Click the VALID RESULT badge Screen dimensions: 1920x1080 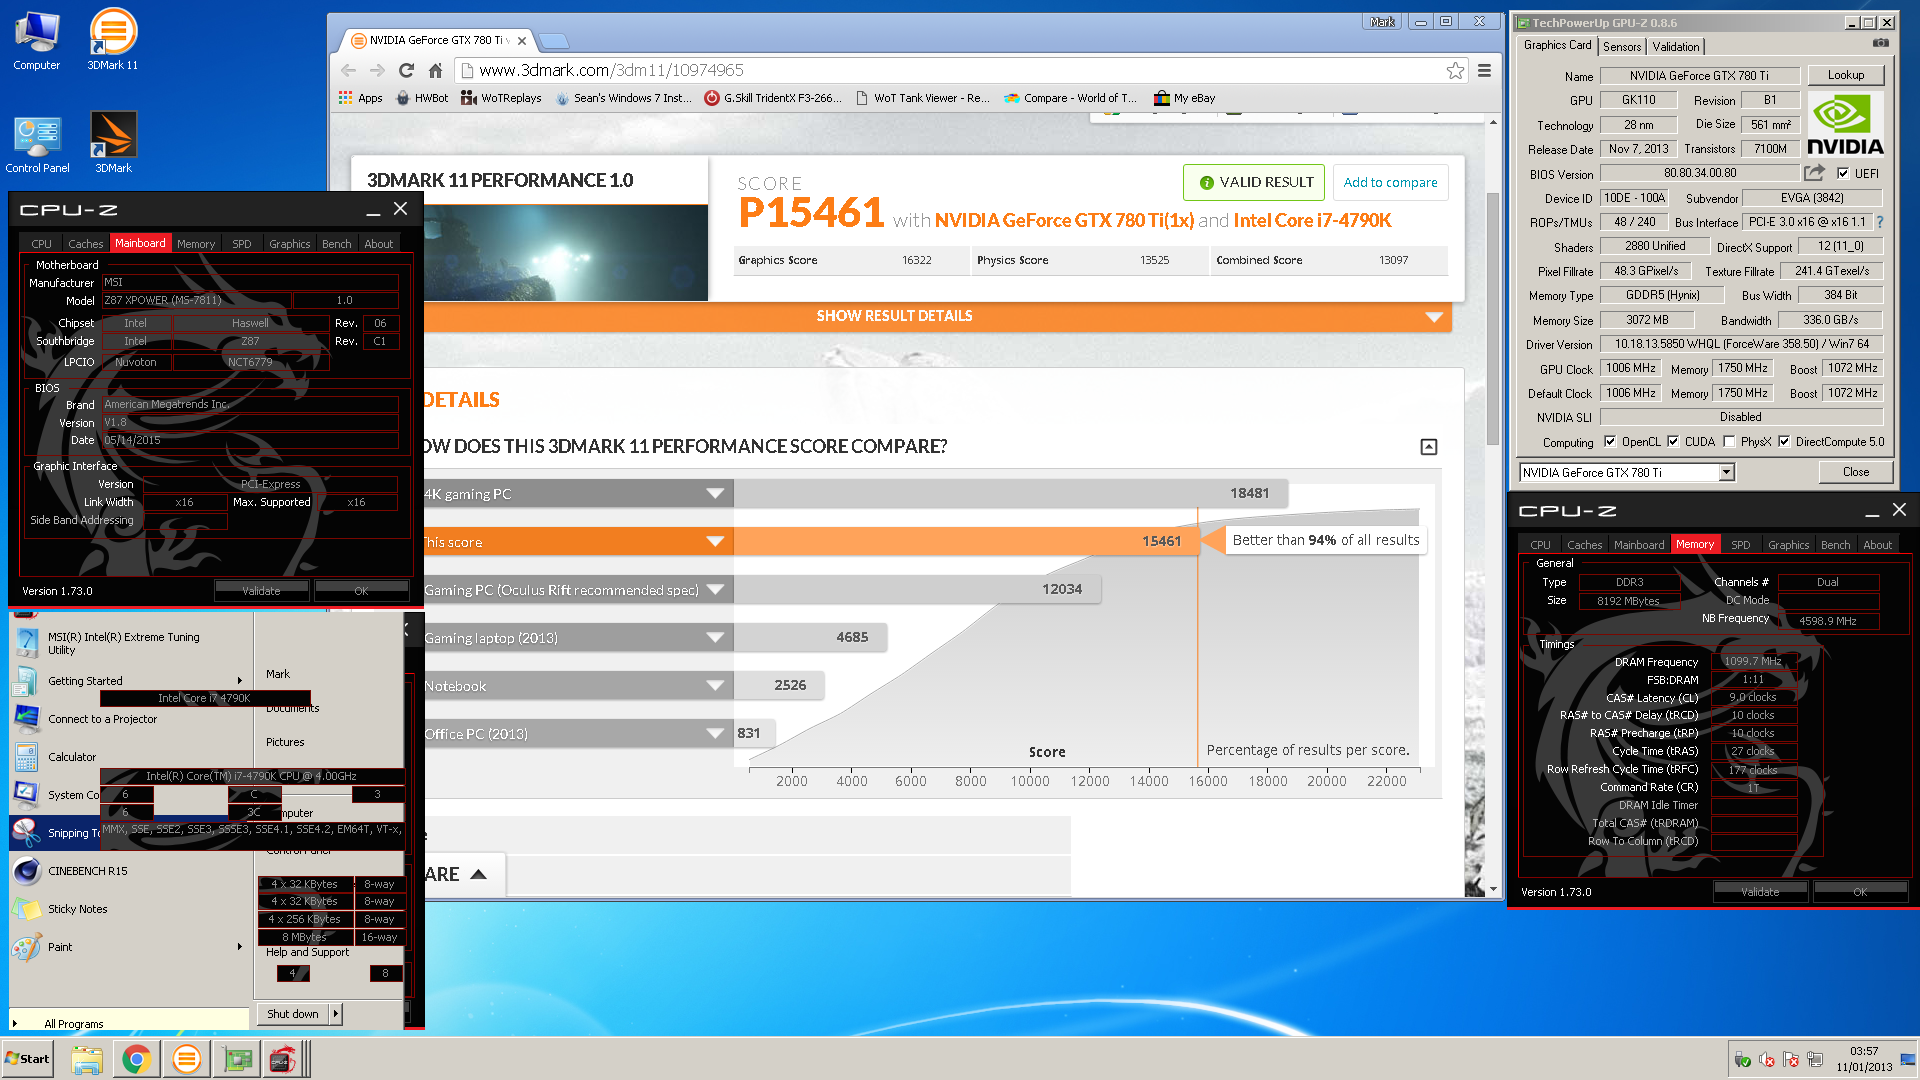pyautogui.click(x=1254, y=182)
